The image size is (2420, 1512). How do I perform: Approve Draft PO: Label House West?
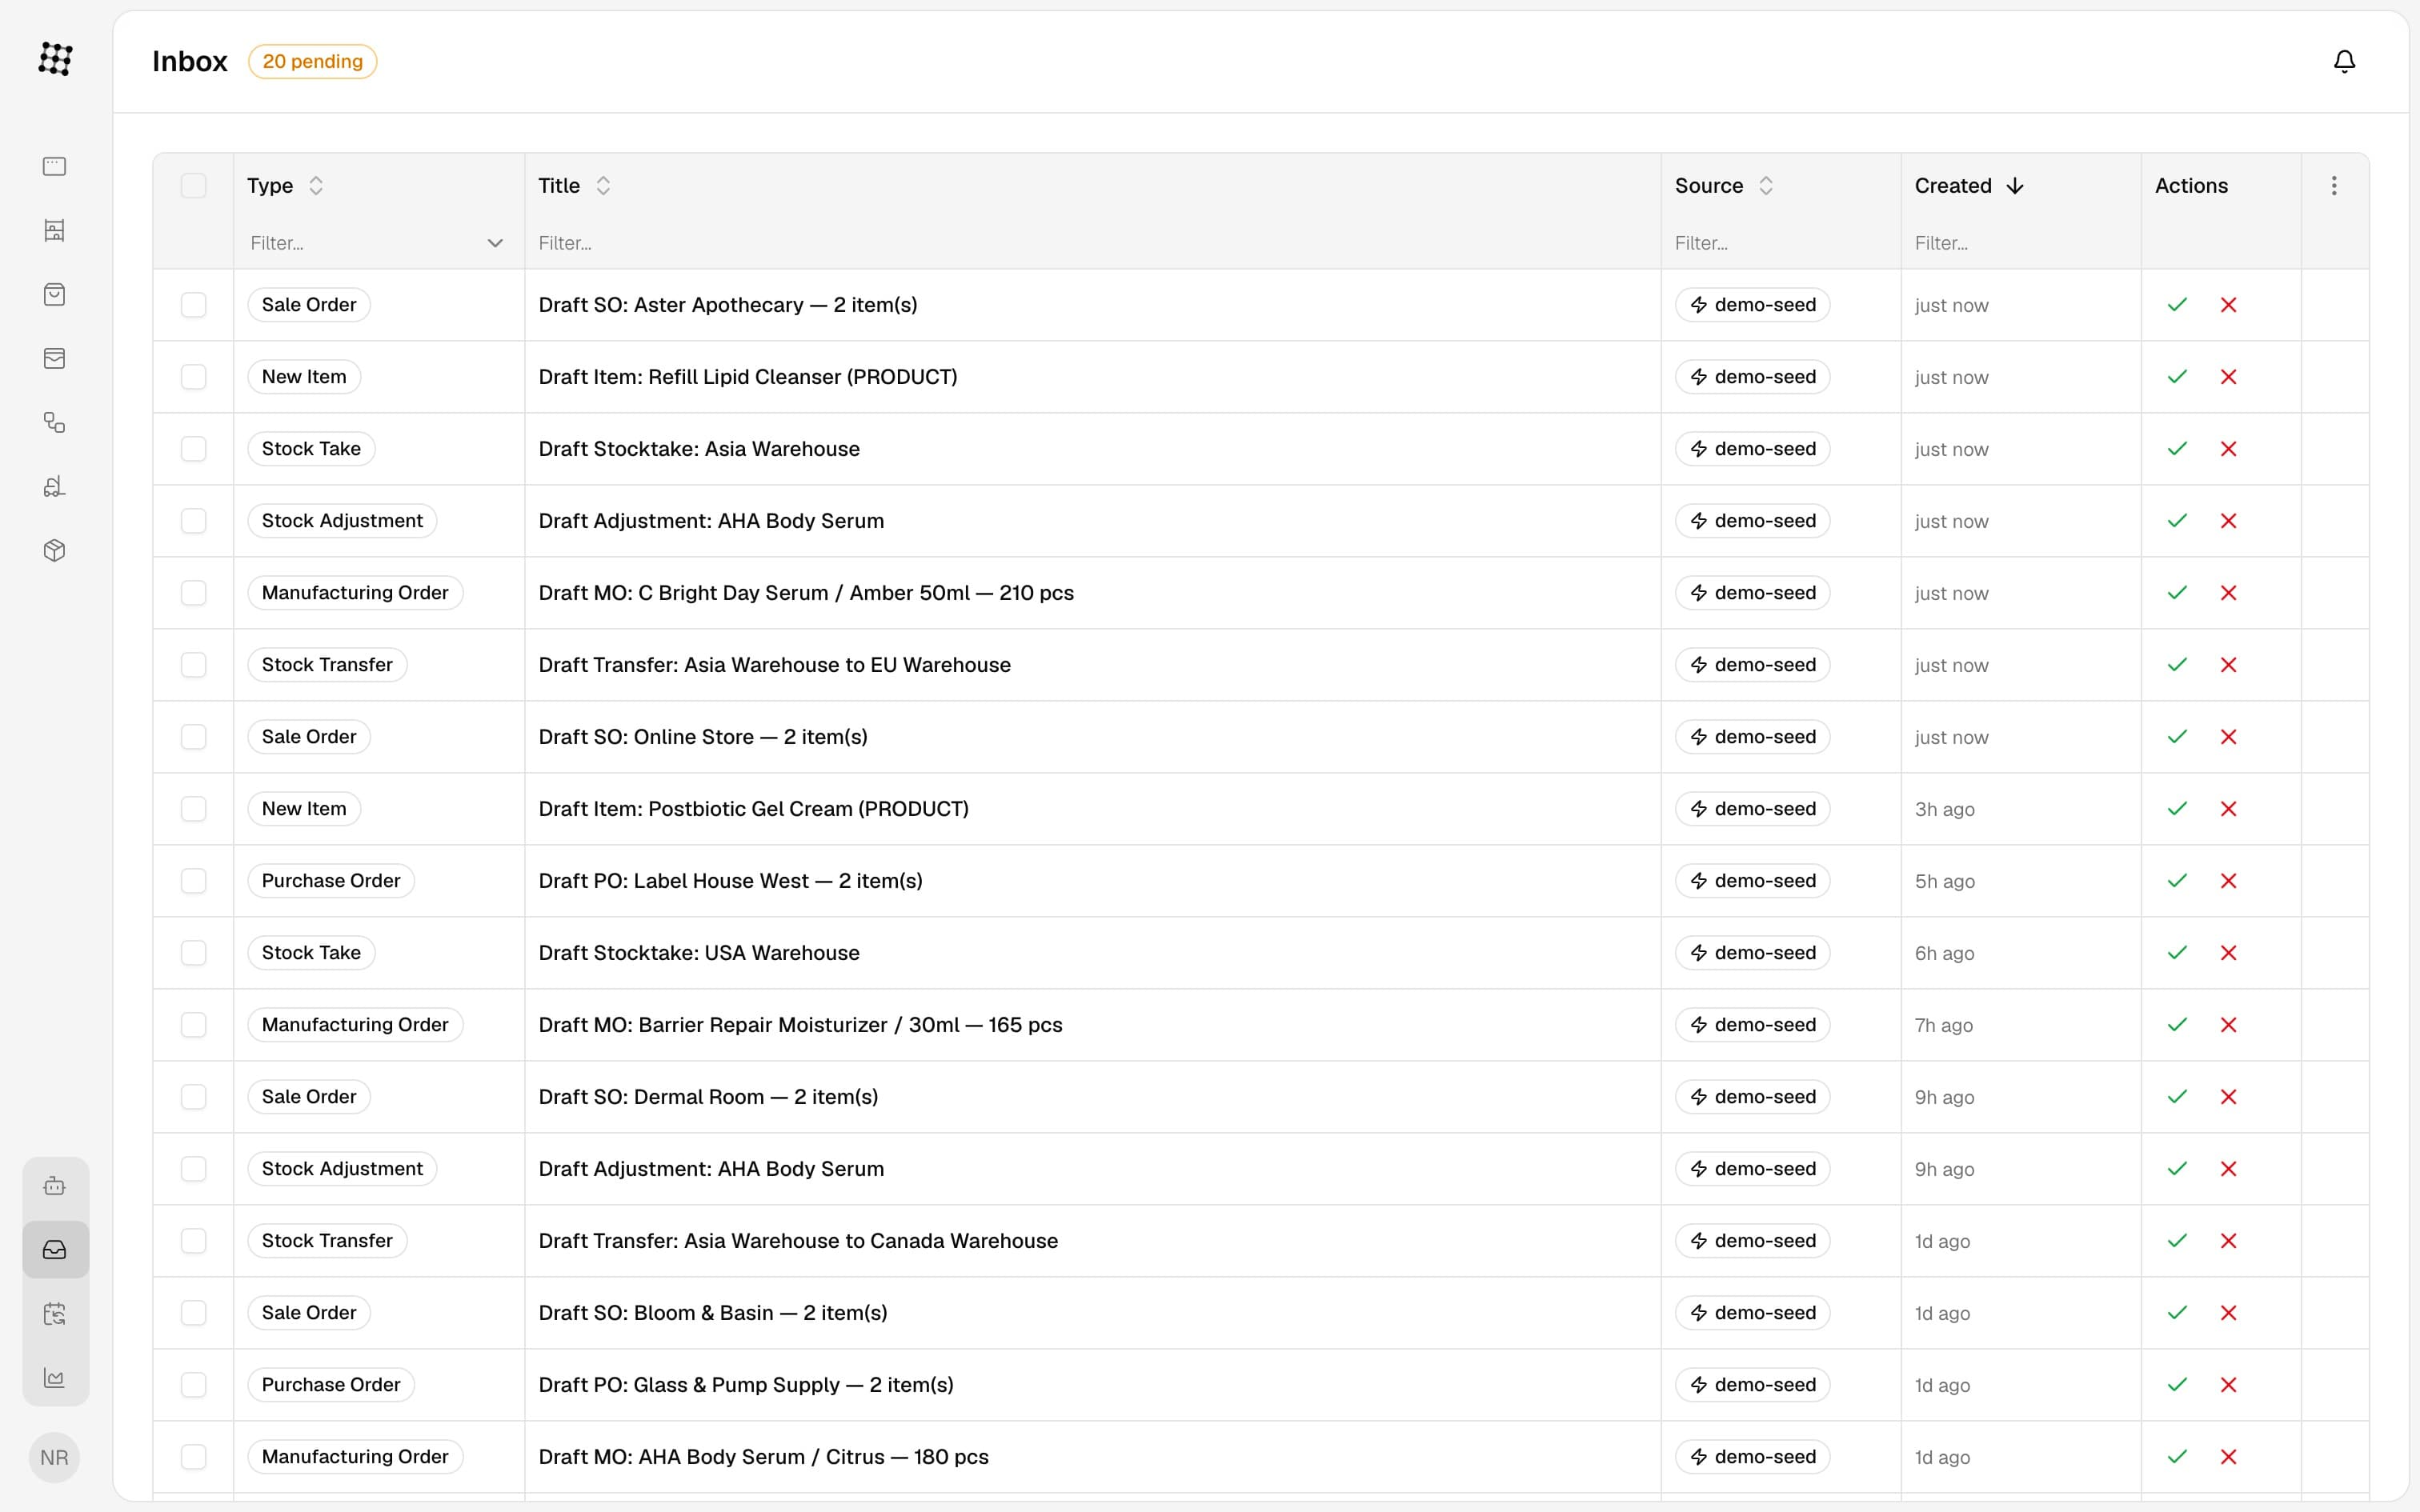click(x=2177, y=881)
